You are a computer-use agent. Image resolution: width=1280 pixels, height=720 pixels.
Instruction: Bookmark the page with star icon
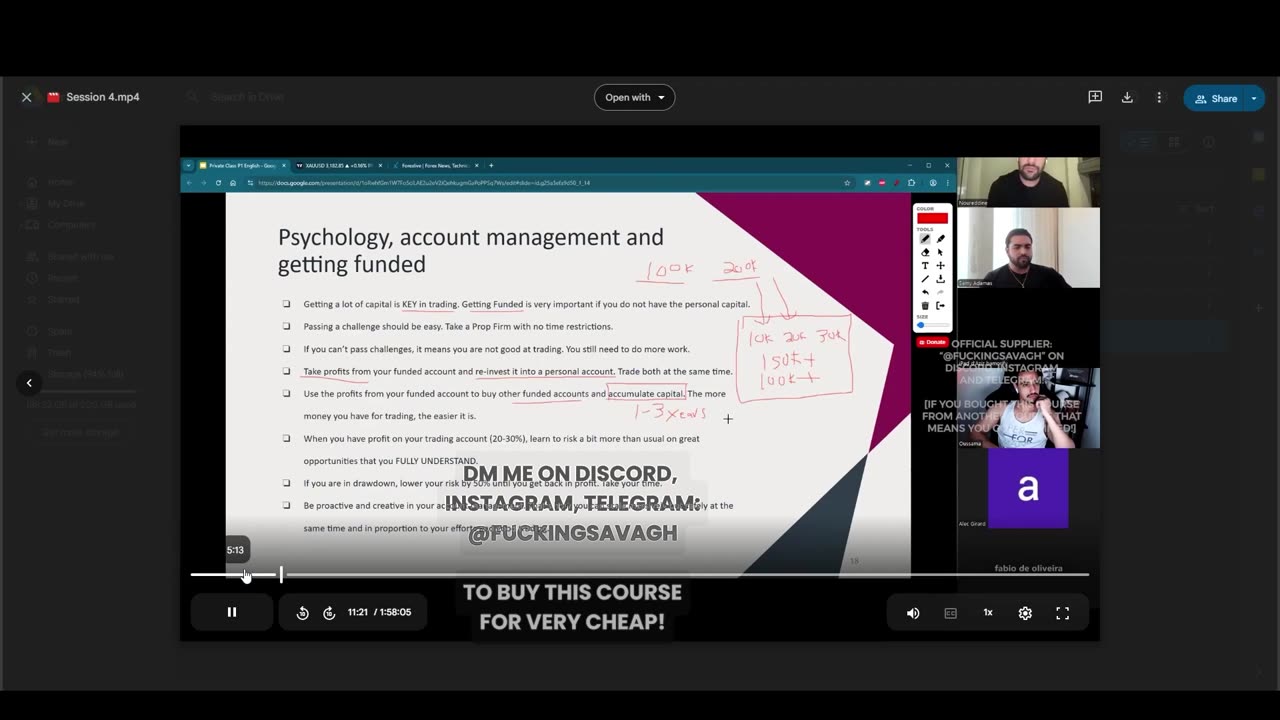pos(847,183)
